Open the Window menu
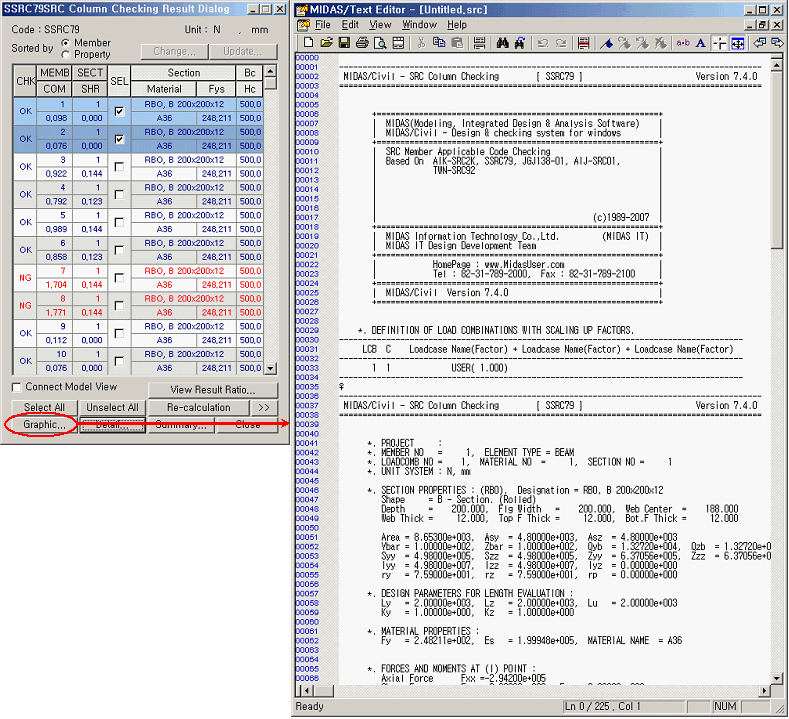Image resolution: width=789 pixels, height=719 pixels. tap(419, 24)
